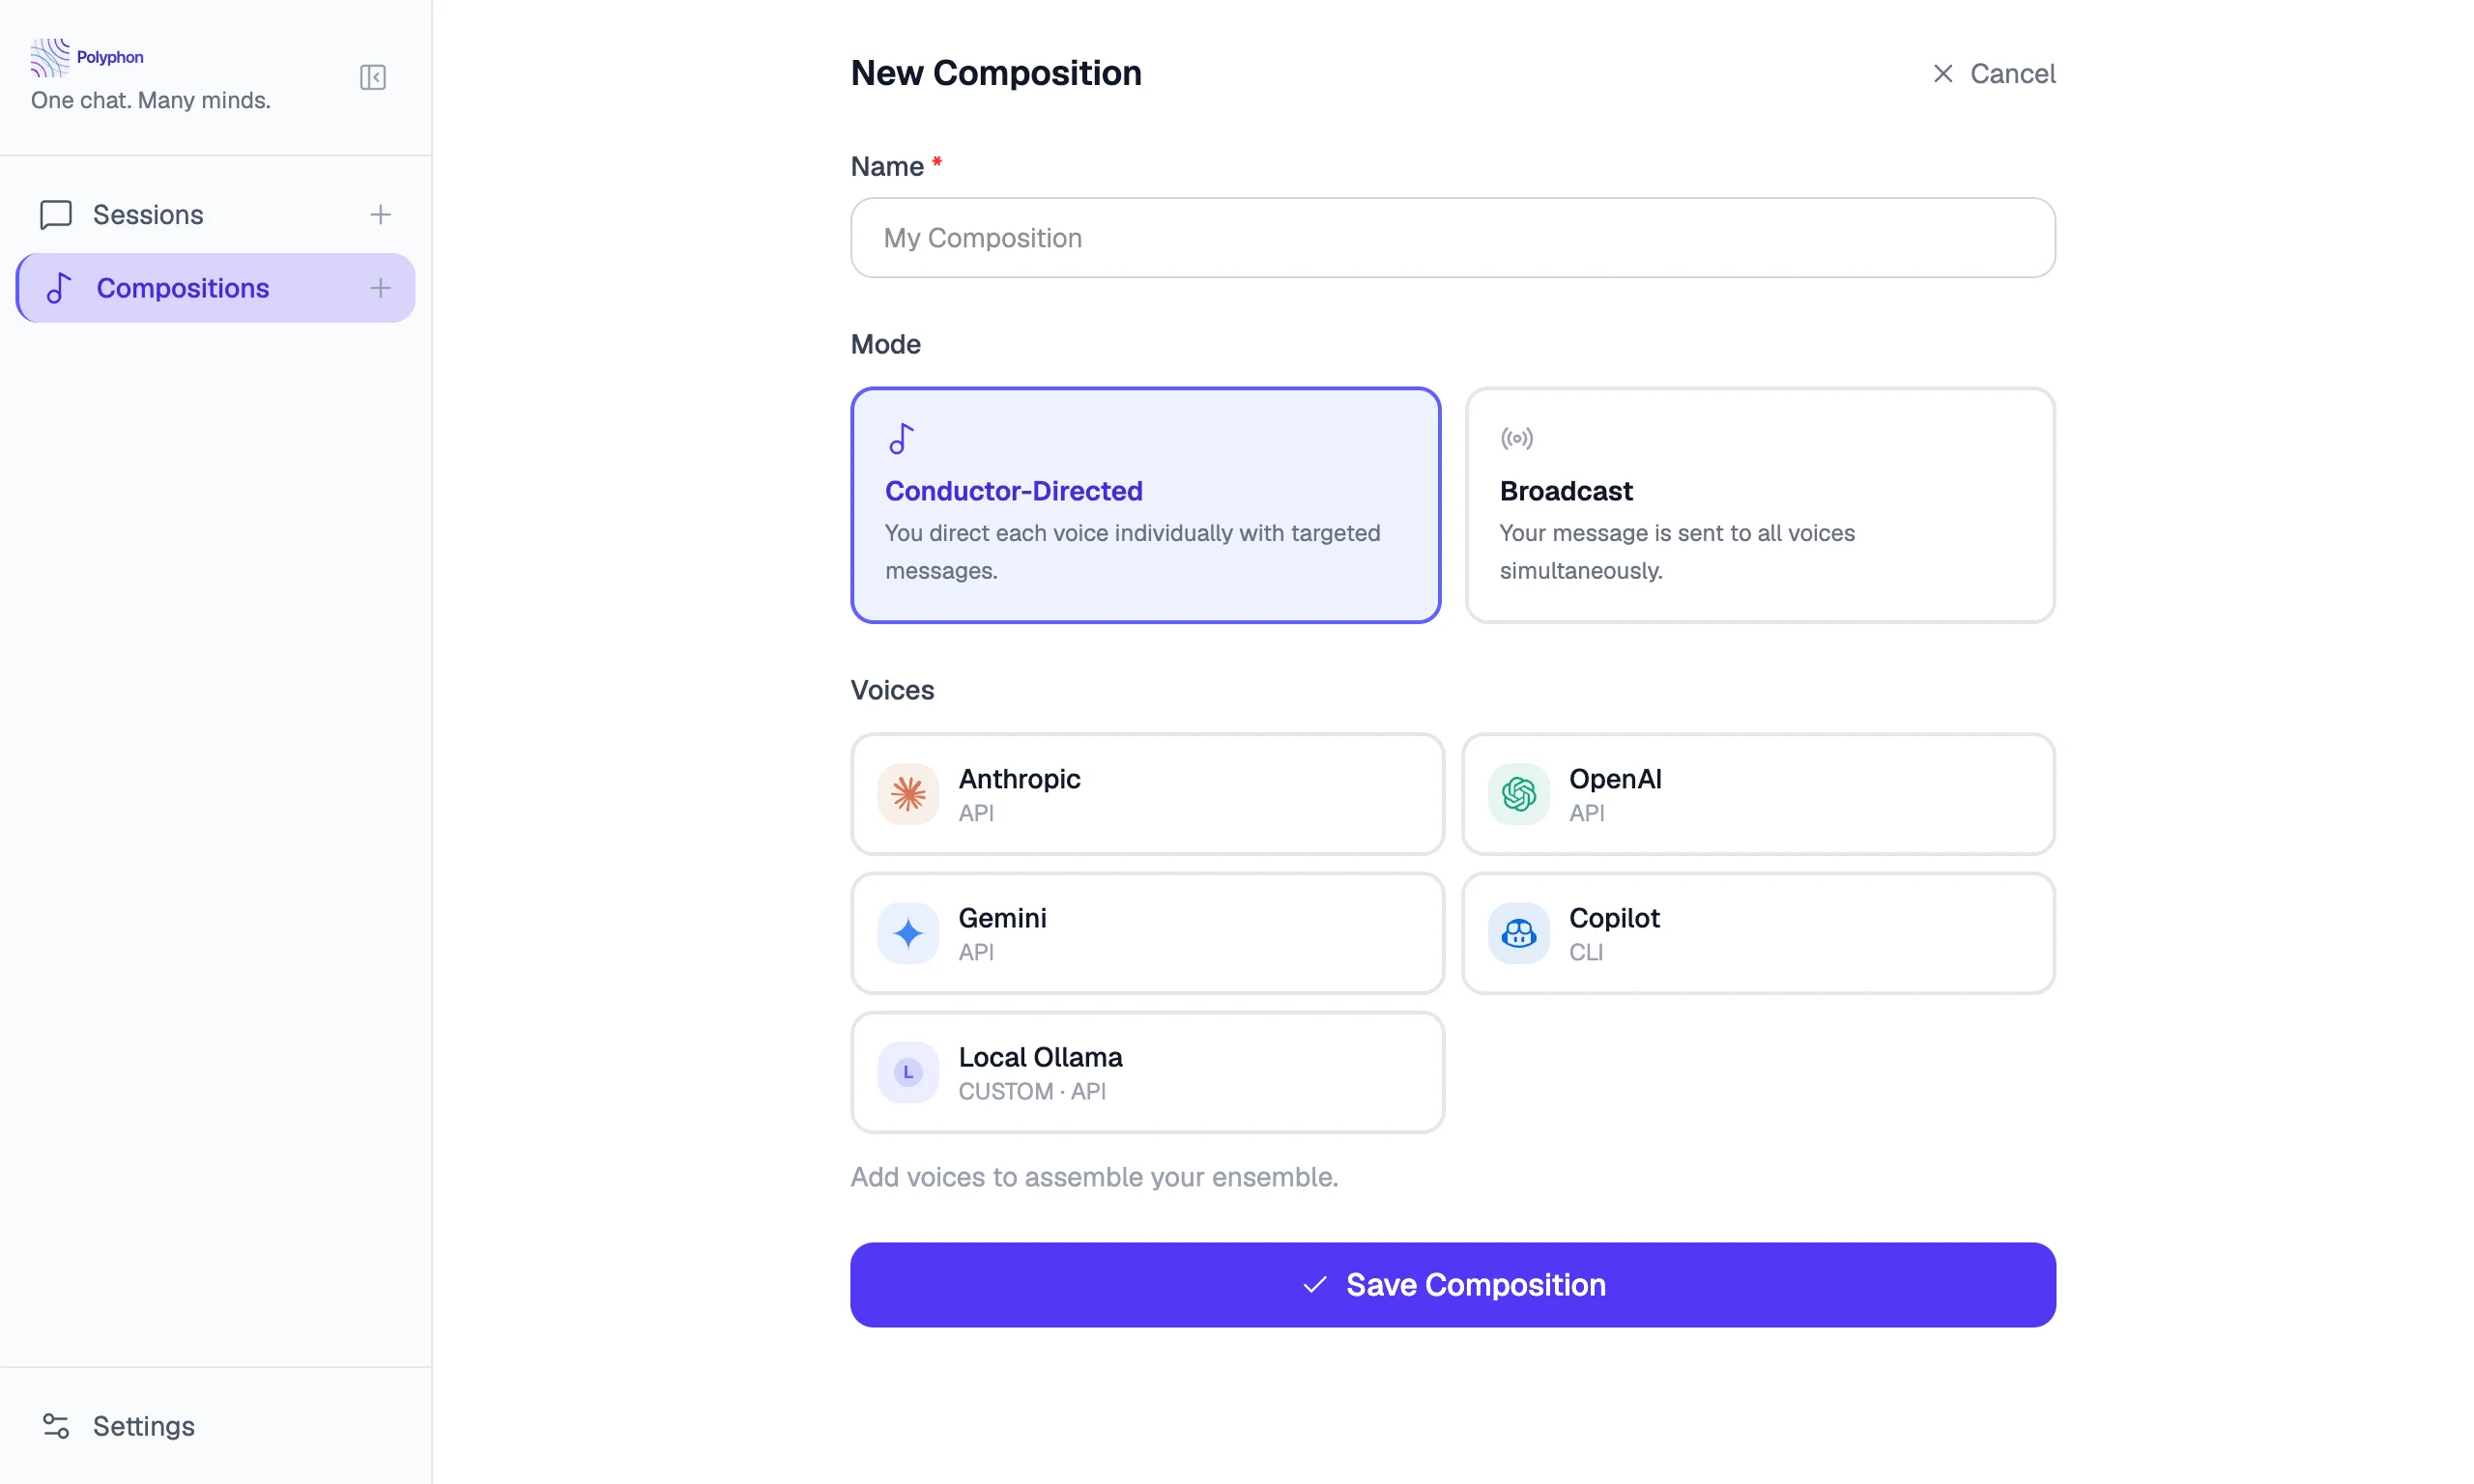Click the composition Name input field
The image size is (2474, 1484).
coord(1451,238)
